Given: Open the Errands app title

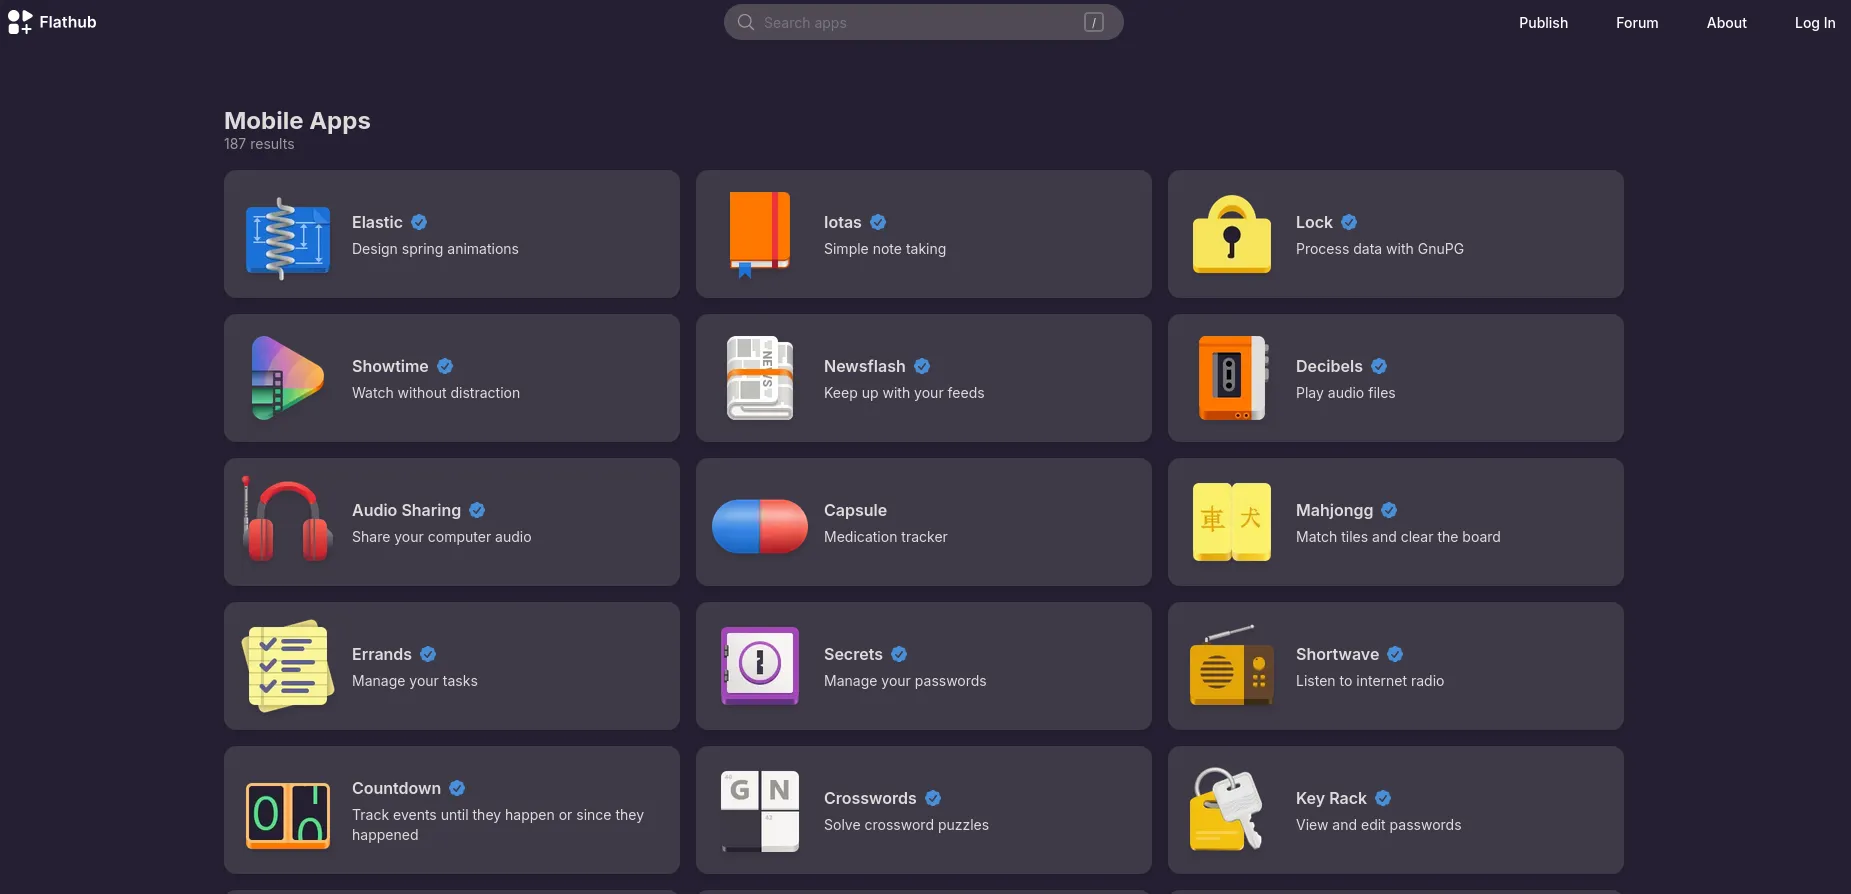Looking at the screenshot, I should pos(382,654).
